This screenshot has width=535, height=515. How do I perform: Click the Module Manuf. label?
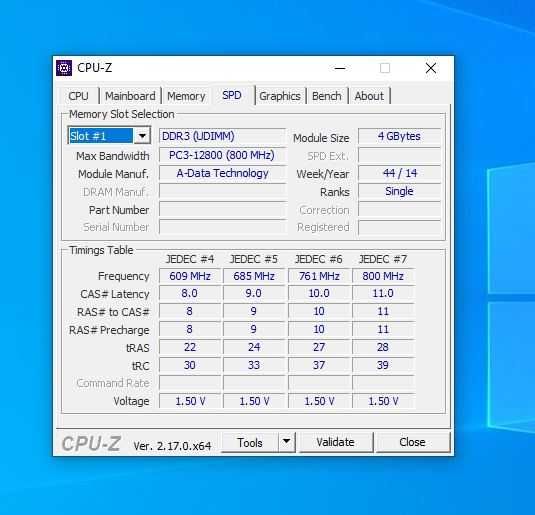click(x=114, y=174)
